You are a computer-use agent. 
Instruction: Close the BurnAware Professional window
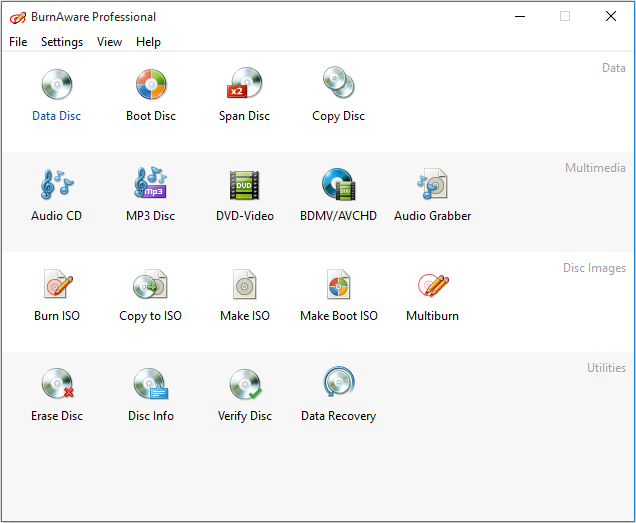pyautogui.click(x=611, y=16)
